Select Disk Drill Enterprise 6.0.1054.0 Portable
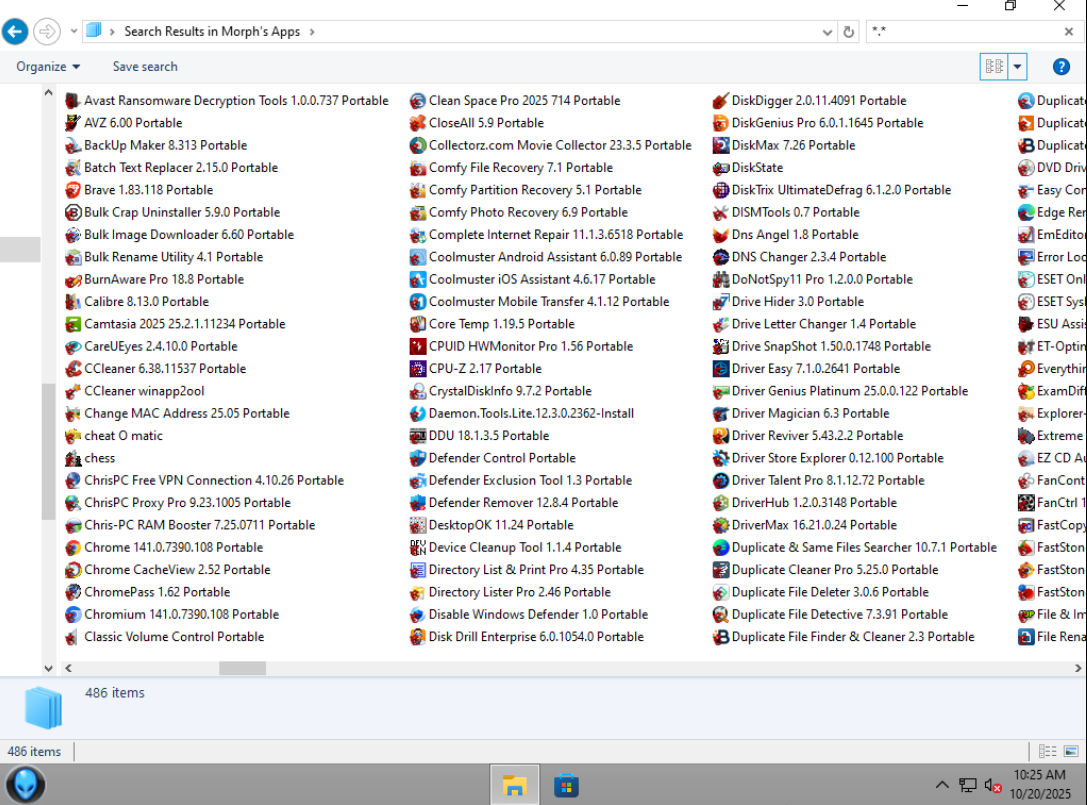Screen dimensions: 1087x805 (x=536, y=637)
